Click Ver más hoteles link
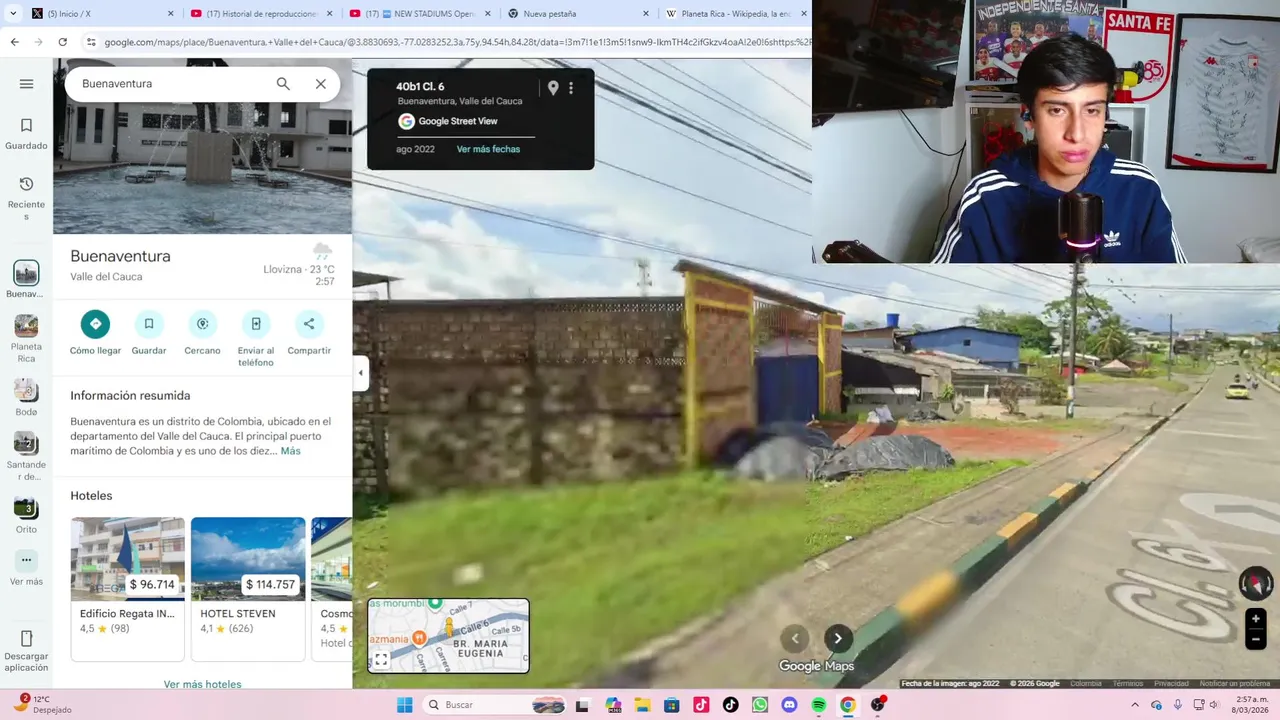1280x720 pixels. point(203,684)
